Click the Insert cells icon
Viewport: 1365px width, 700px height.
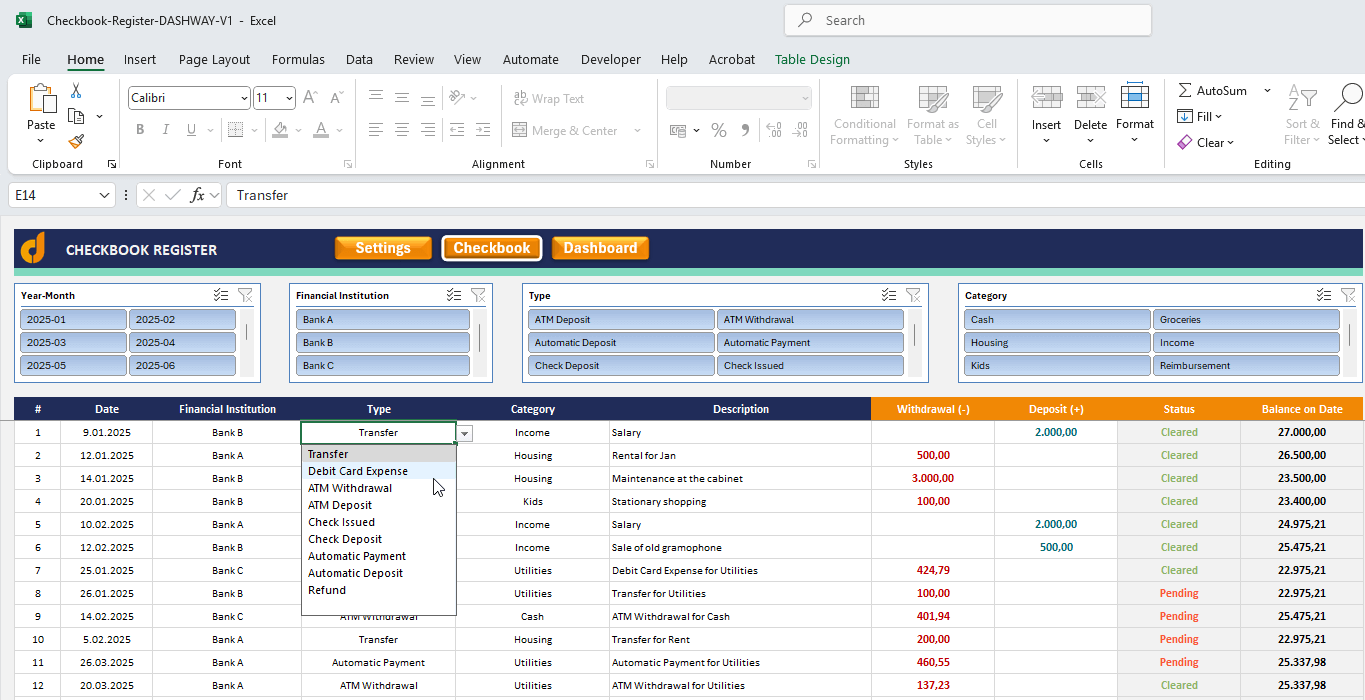point(1047,98)
